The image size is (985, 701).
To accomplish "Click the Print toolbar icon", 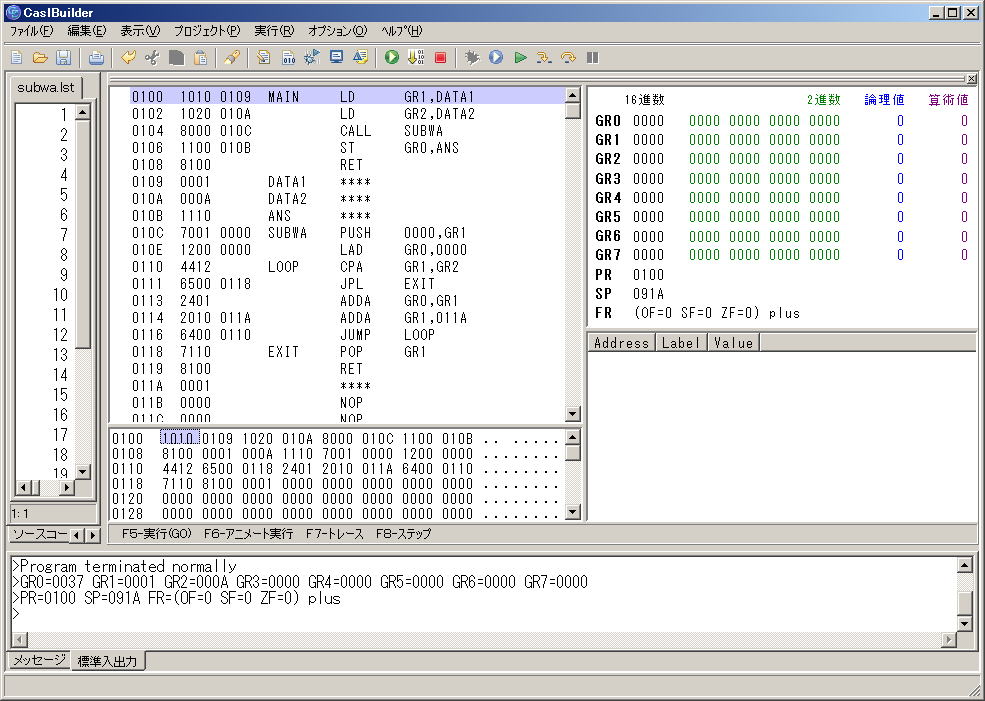I will (x=96, y=58).
